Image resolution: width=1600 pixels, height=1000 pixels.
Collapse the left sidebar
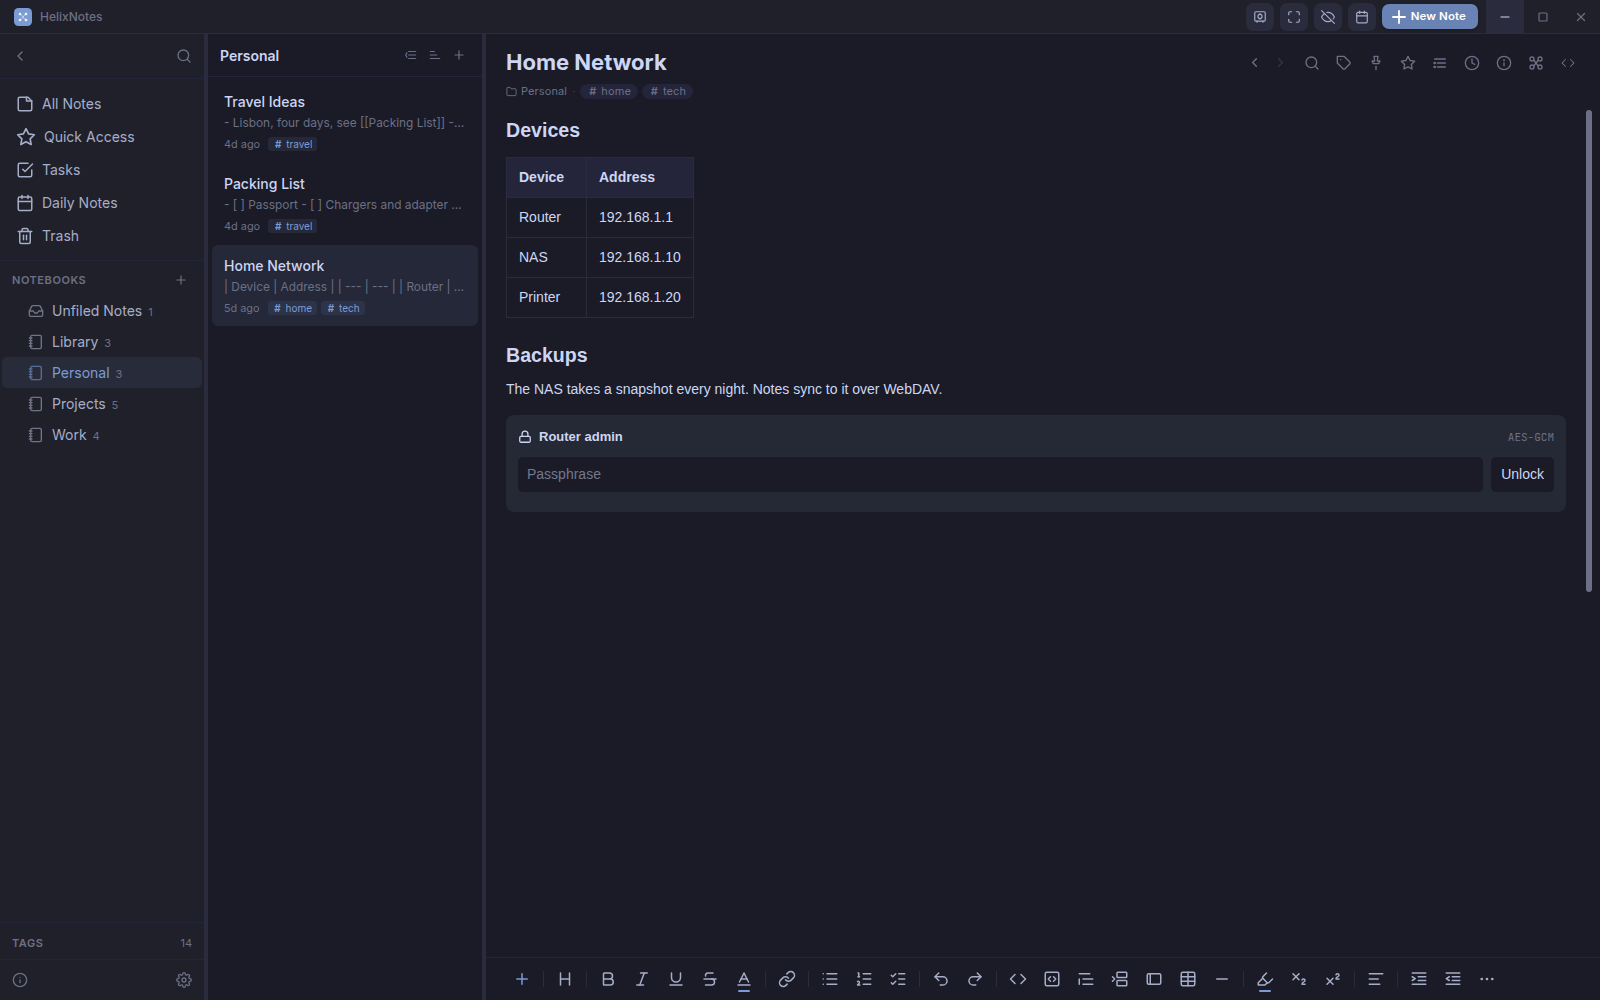(x=20, y=56)
